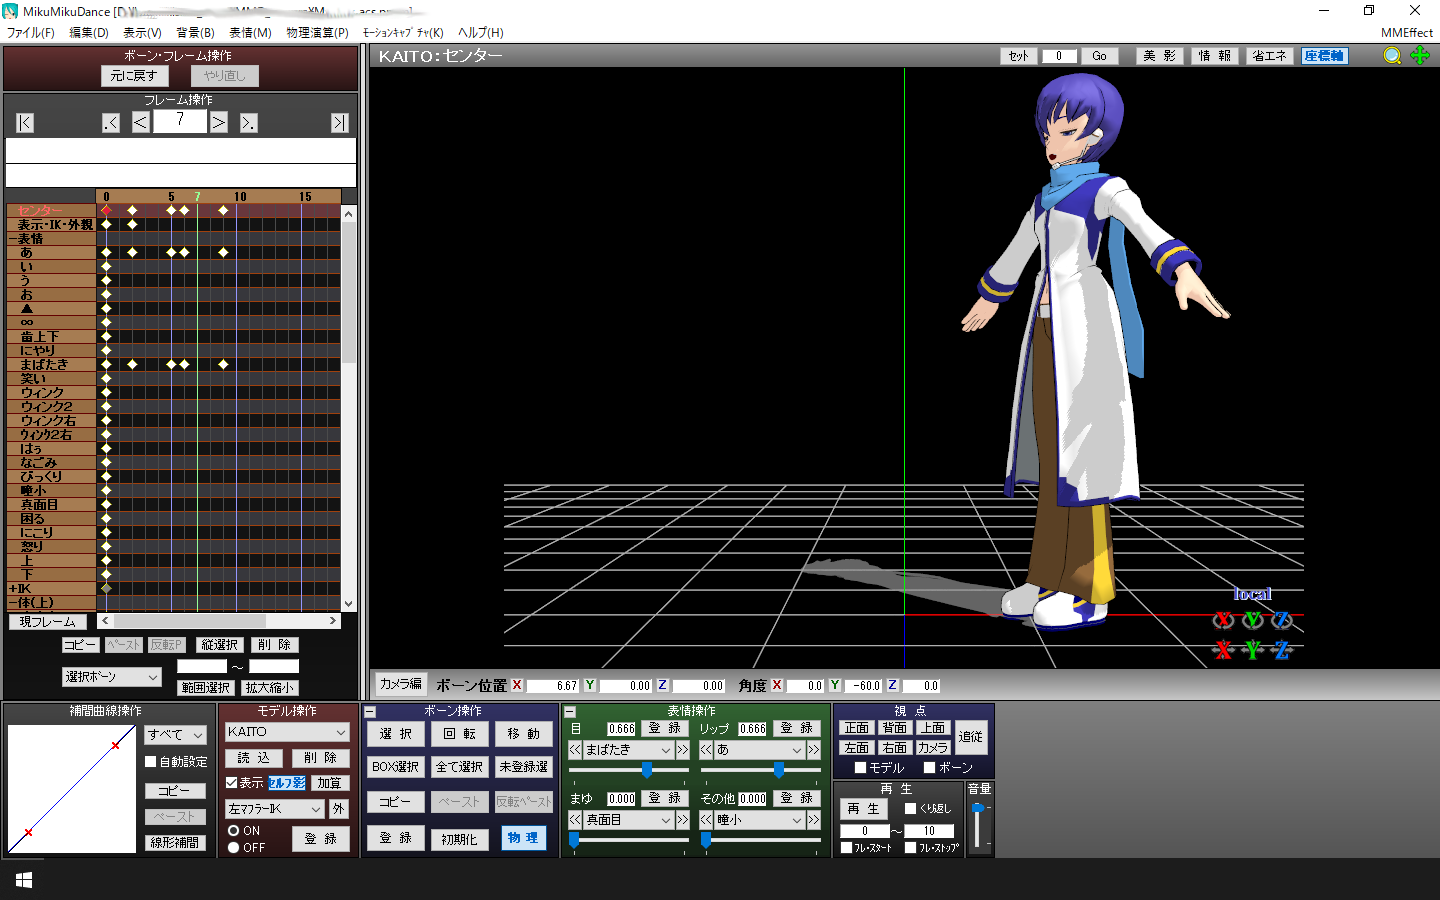Toggle the 表示 model display checkbox
The height and width of the screenshot is (900, 1440).
[232, 783]
